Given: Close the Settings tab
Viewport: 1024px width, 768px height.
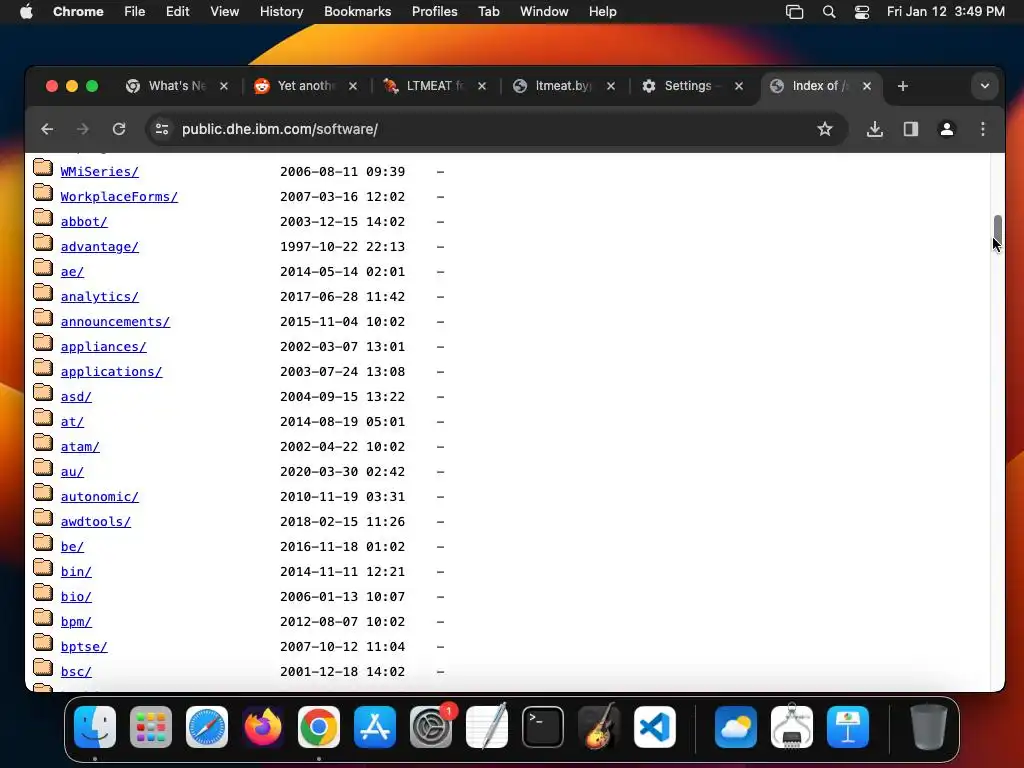Looking at the screenshot, I should [x=739, y=86].
